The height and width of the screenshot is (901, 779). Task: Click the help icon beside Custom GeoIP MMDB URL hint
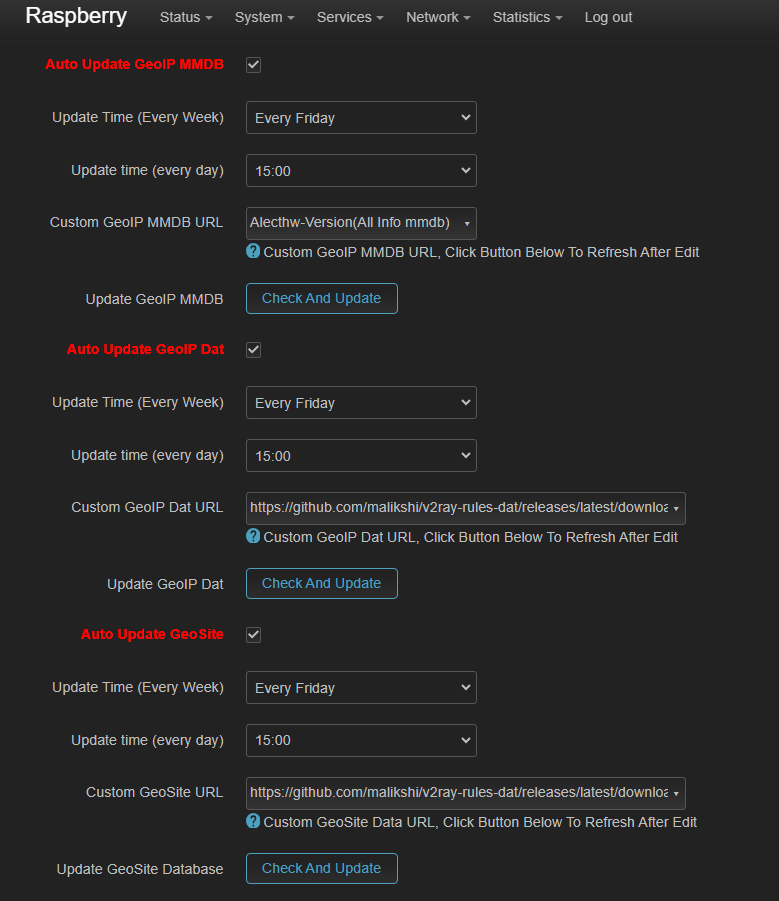click(x=253, y=251)
